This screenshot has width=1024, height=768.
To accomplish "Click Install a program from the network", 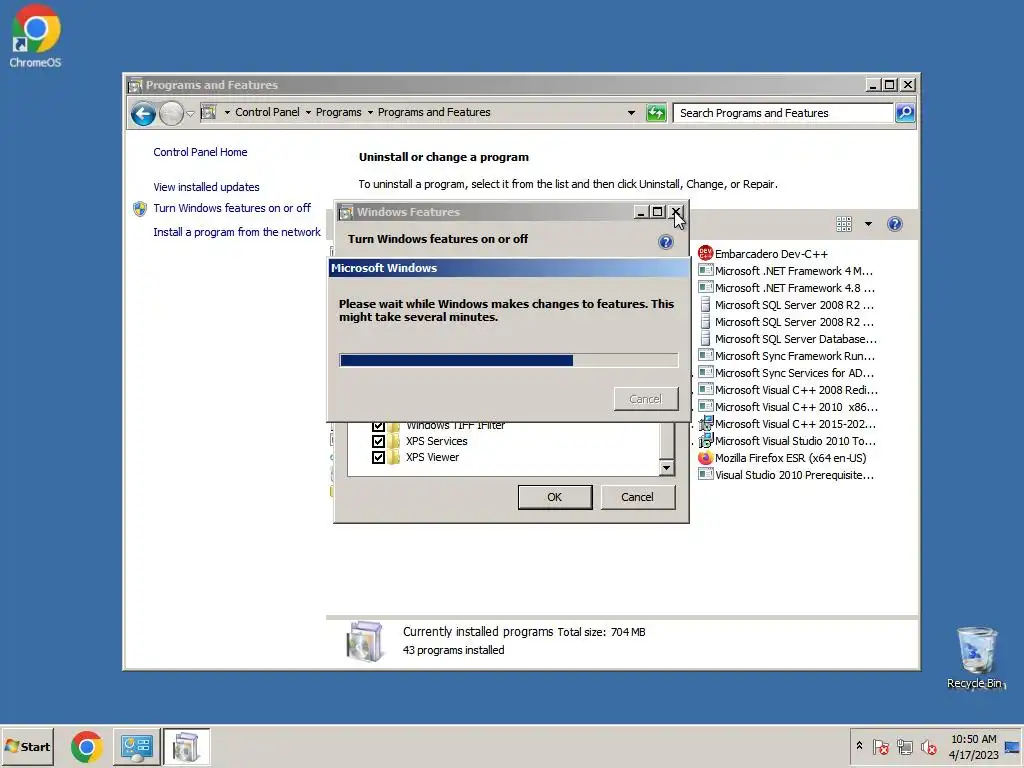I will (237, 232).
